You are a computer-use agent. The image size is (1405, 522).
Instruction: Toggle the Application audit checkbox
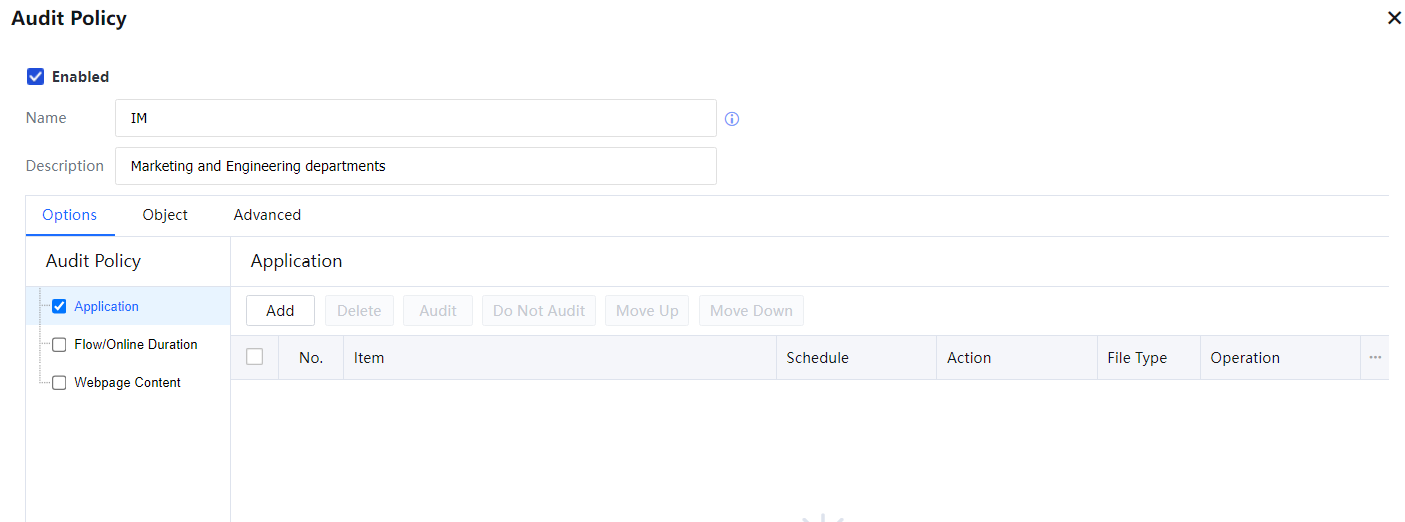59,307
